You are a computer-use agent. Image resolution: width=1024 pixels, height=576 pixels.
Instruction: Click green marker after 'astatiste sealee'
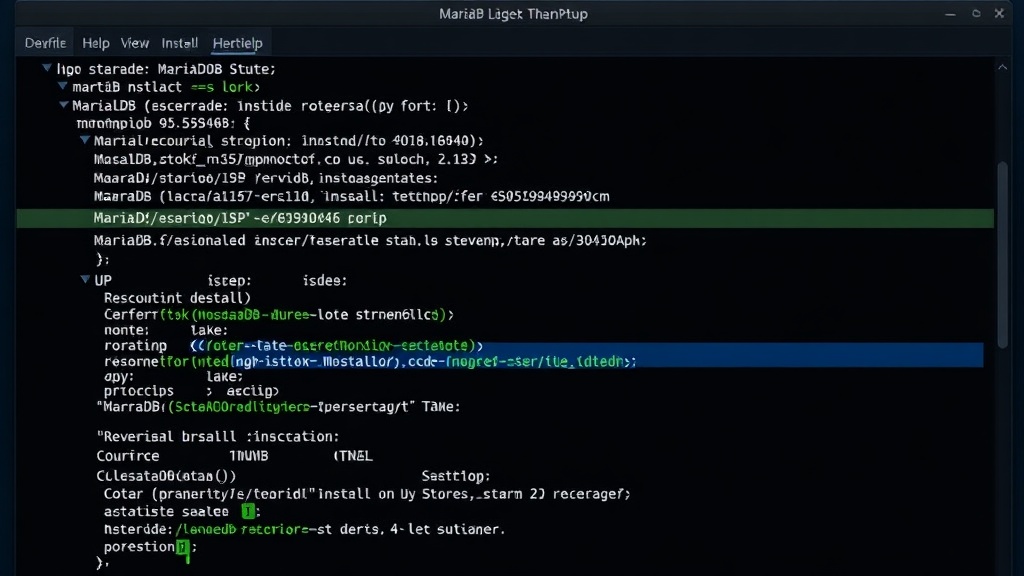[248, 511]
